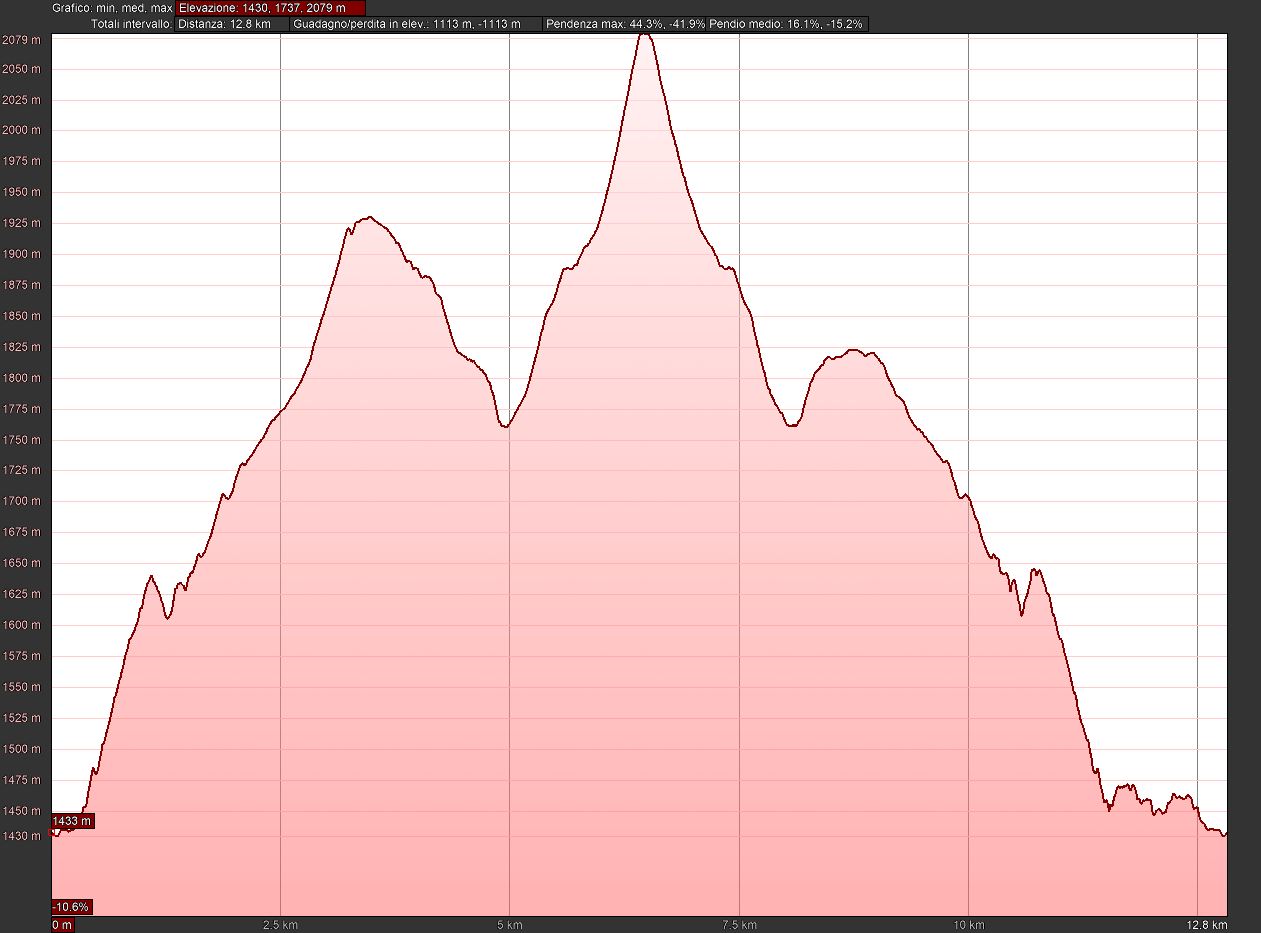Click the 5 km axis label

[510, 925]
